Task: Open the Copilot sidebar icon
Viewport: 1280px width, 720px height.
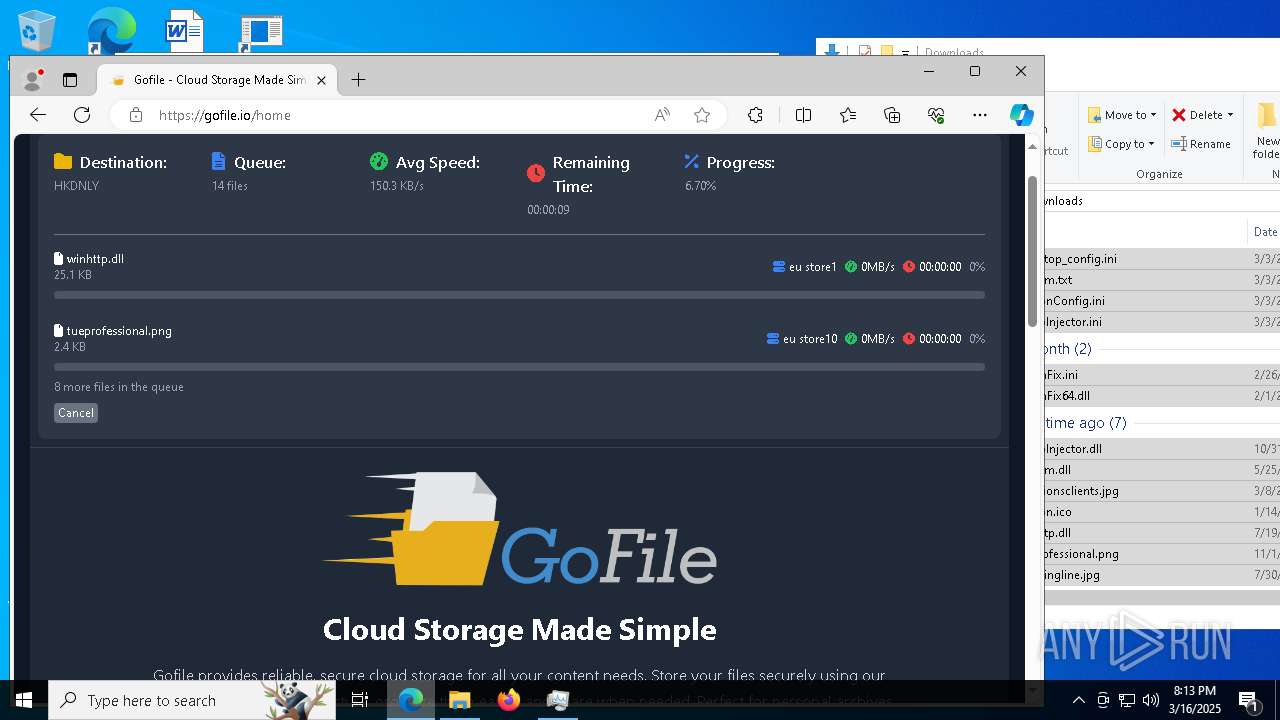Action: pos(1021,115)
